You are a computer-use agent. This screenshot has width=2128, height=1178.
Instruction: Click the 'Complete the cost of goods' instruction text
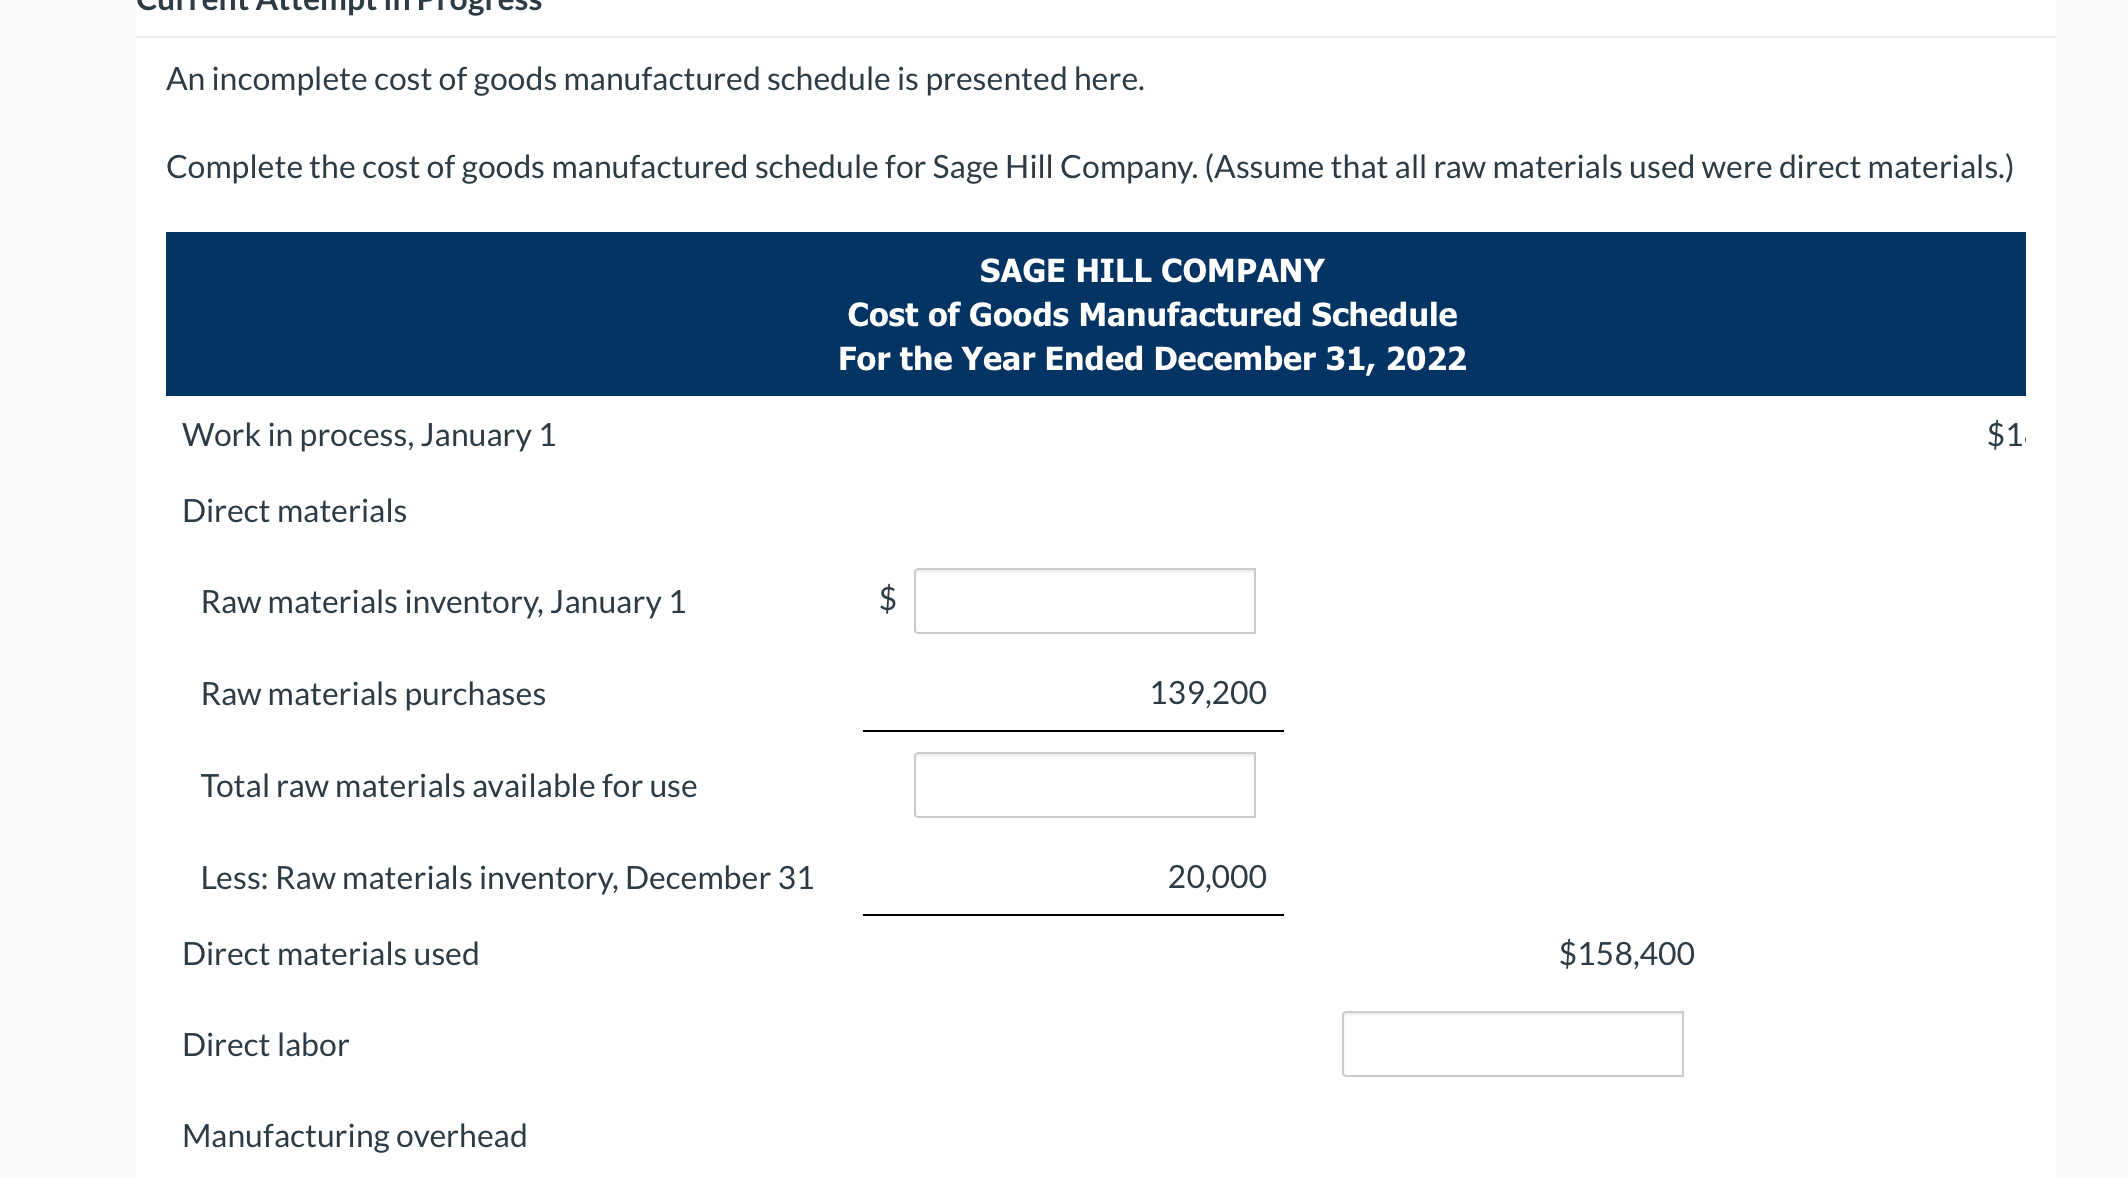1090,167
